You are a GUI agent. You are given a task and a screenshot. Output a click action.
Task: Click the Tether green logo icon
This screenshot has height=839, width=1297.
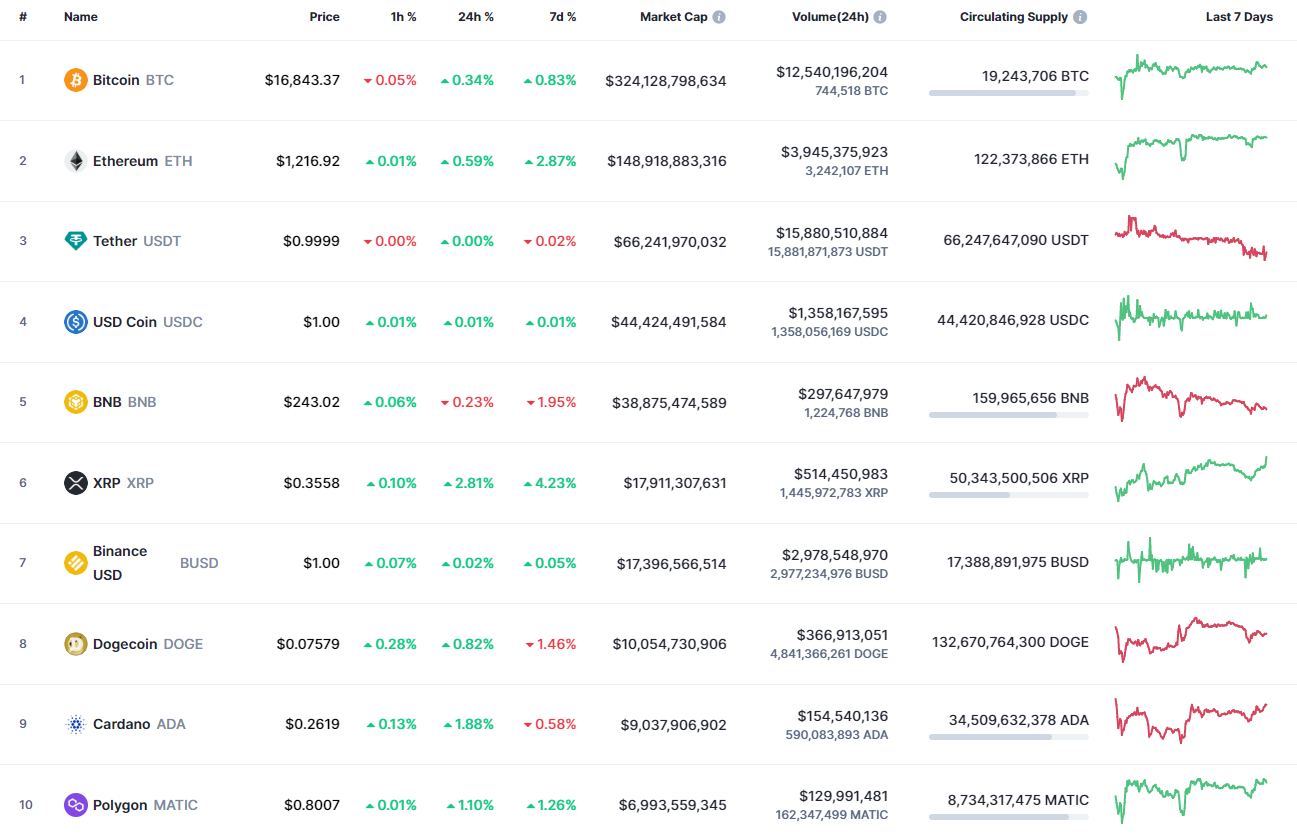coord(76,241)
